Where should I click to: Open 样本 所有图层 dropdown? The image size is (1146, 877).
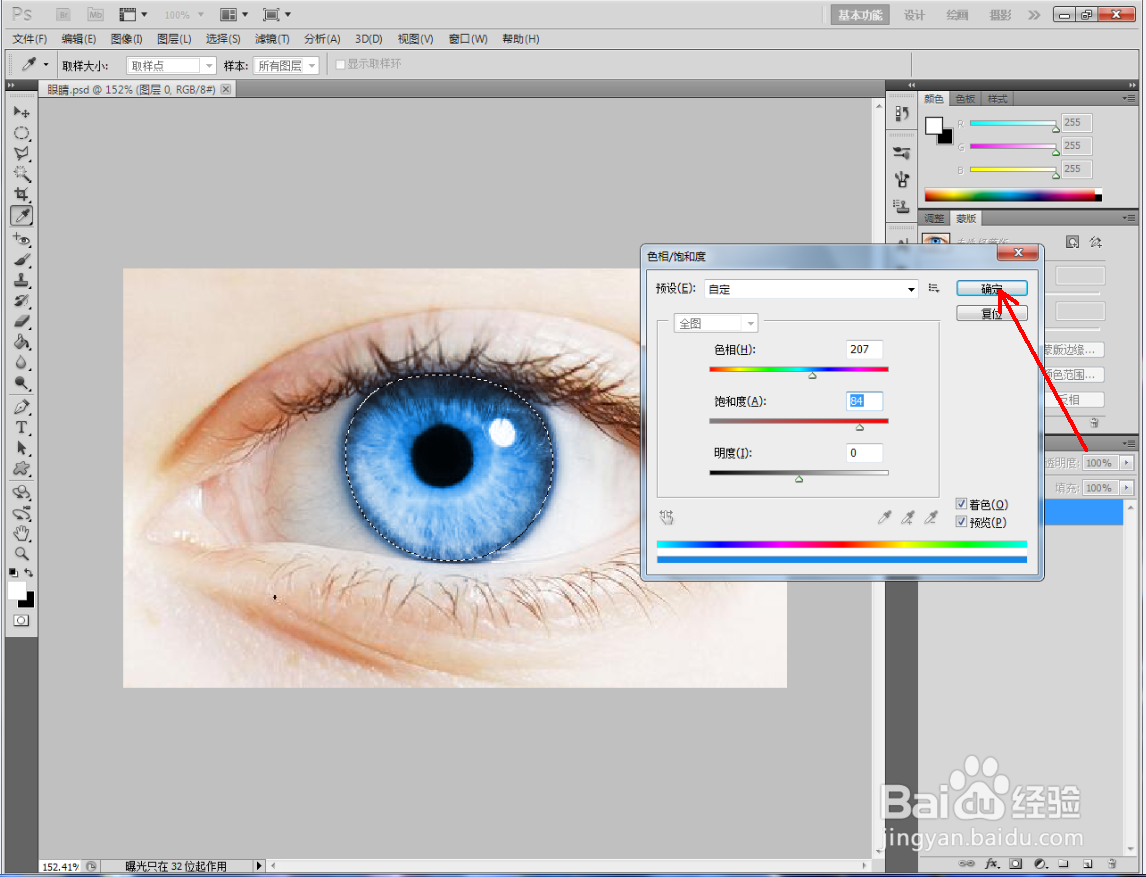click(286, 66)
